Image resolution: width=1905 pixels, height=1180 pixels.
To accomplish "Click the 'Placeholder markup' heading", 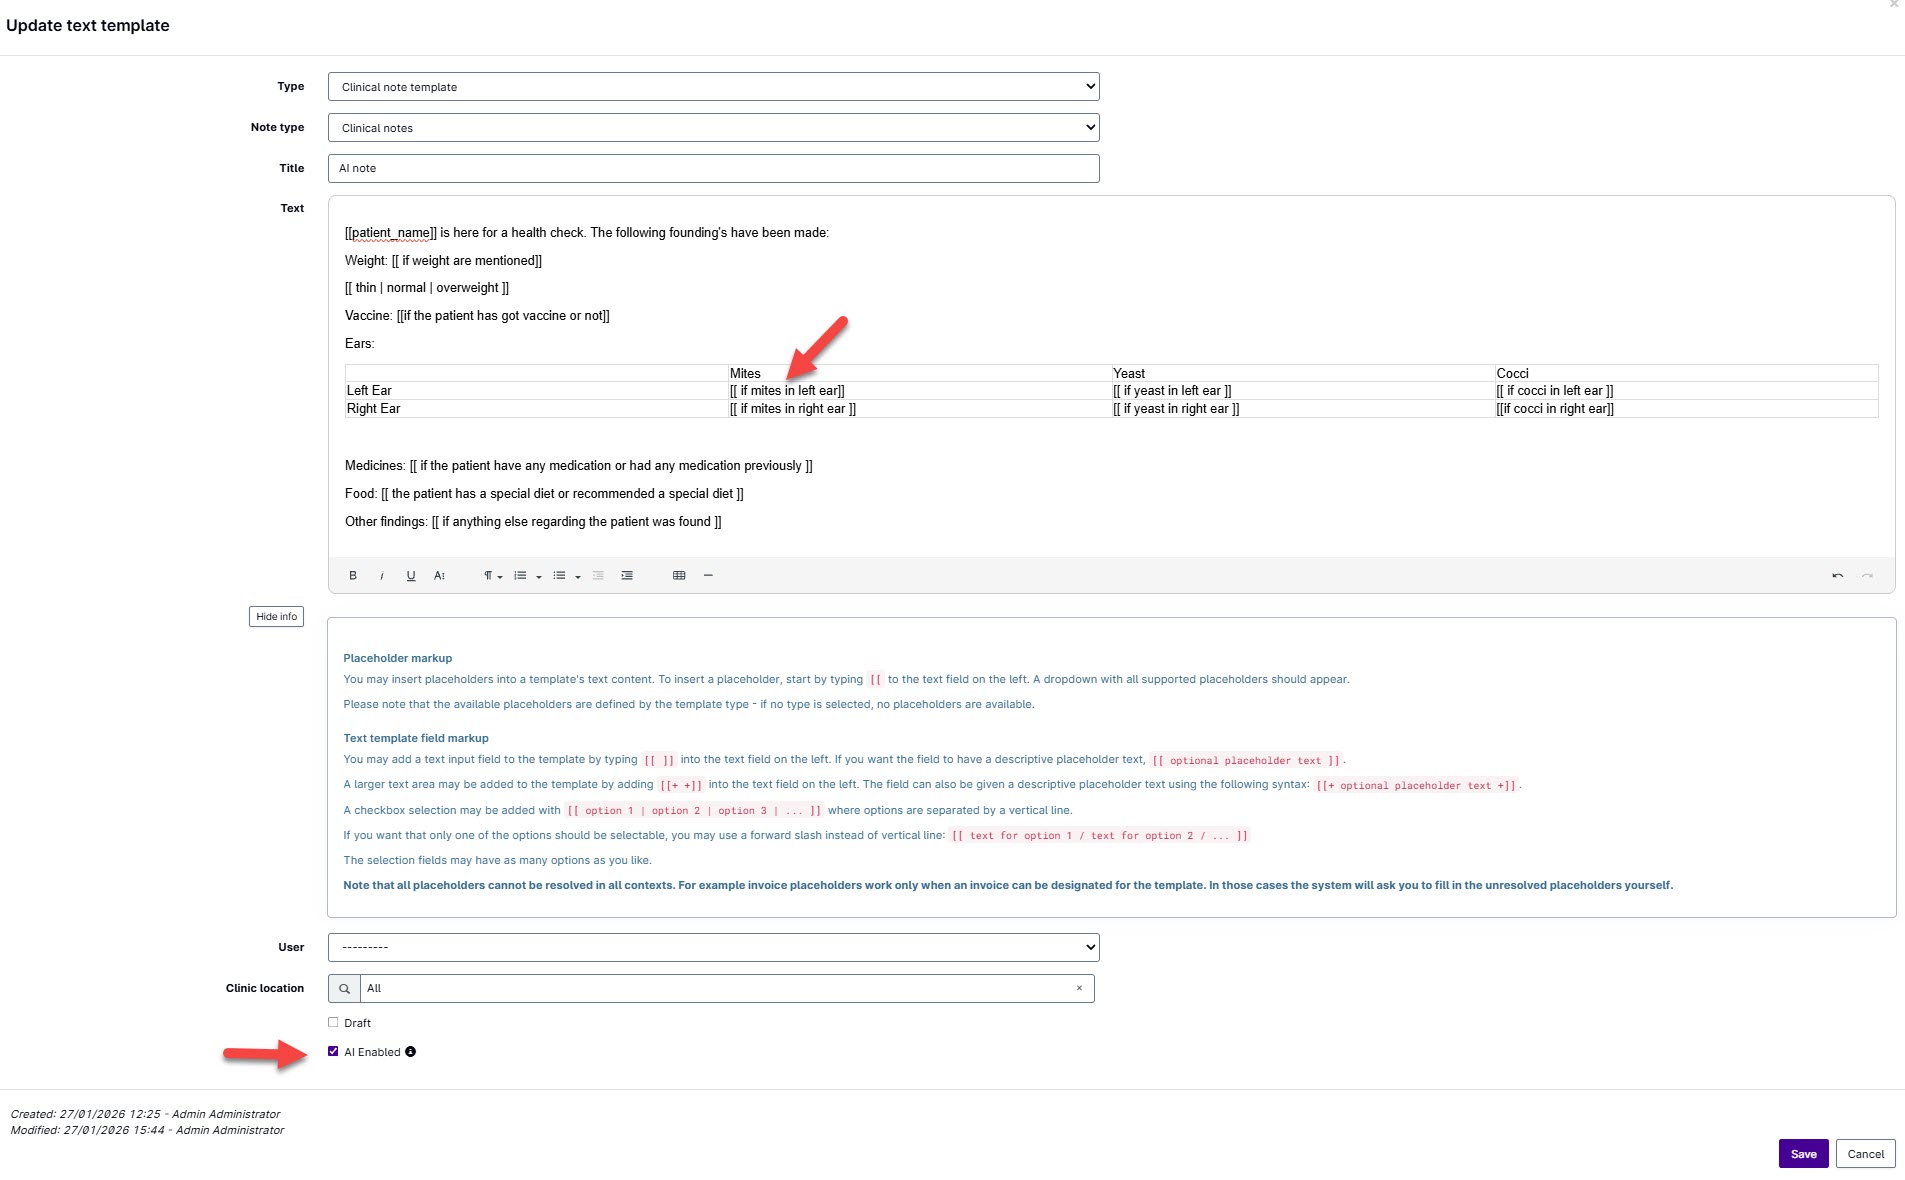I will coord(398,658).
